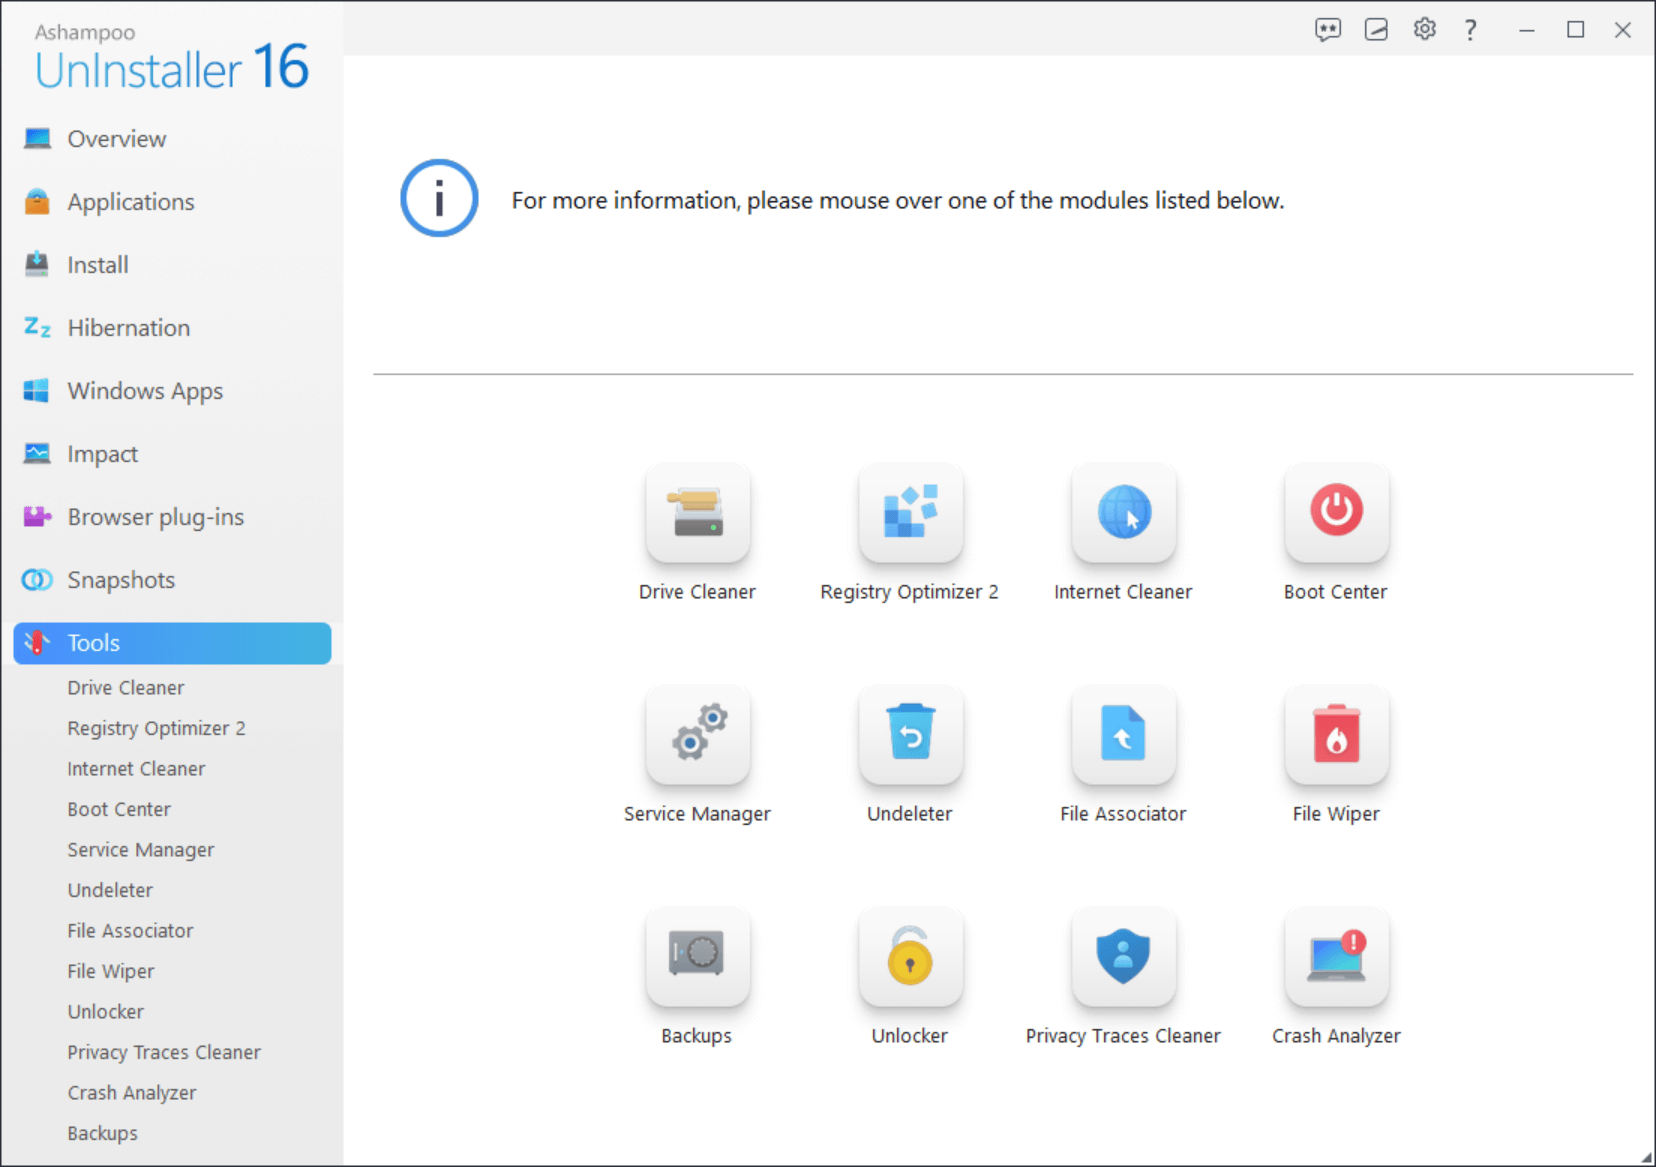
Task: Select Privacy Traces Cleaner under Tools
Action: (x=164, y=1052)
